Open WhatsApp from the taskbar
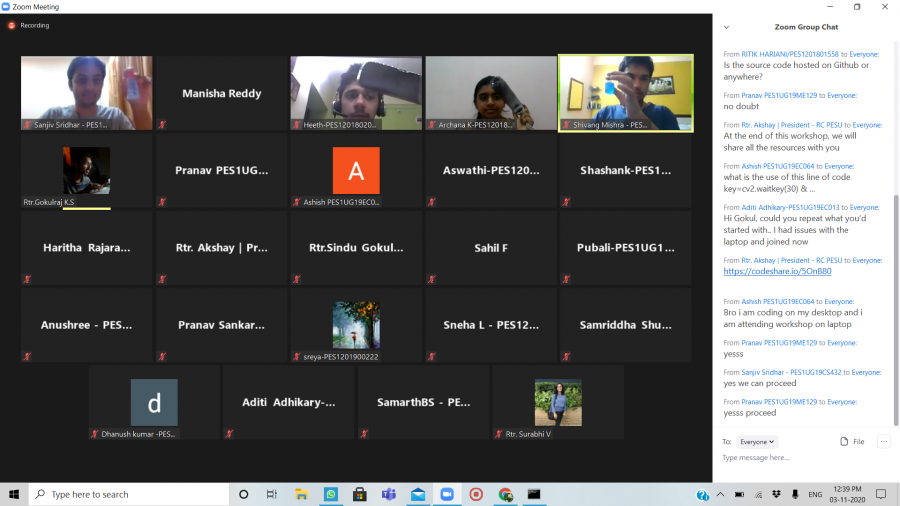This screenshot has height=506, width=900. [331, 494]
